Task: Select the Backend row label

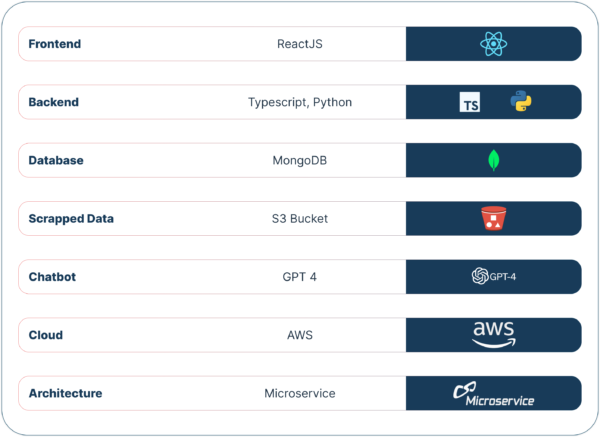Action: [x=54, y=102]
